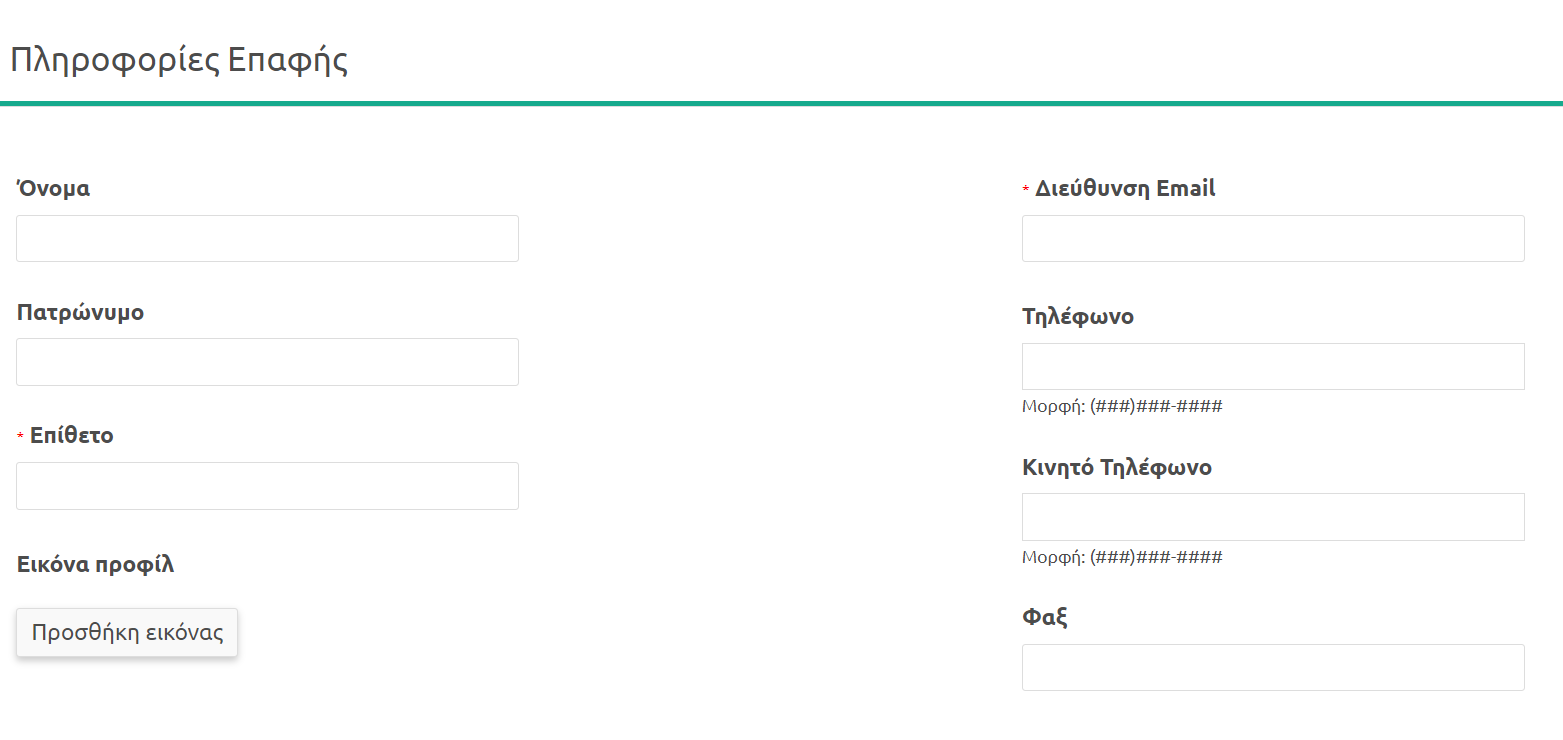Click into the Διεύθυνση Email field
The width and height of the screenshot is (1563, 740).
tap(1272, 239)
